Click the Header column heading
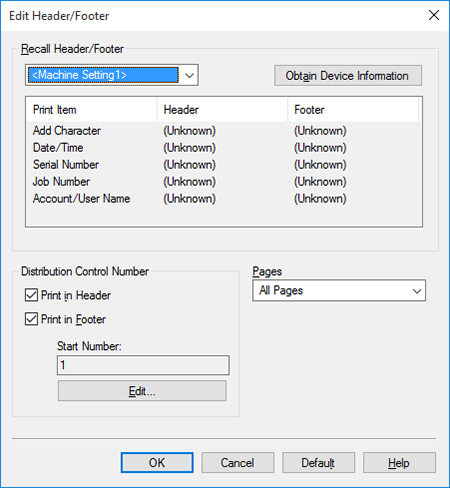This screenshot has width=450, height=488. 222,110
